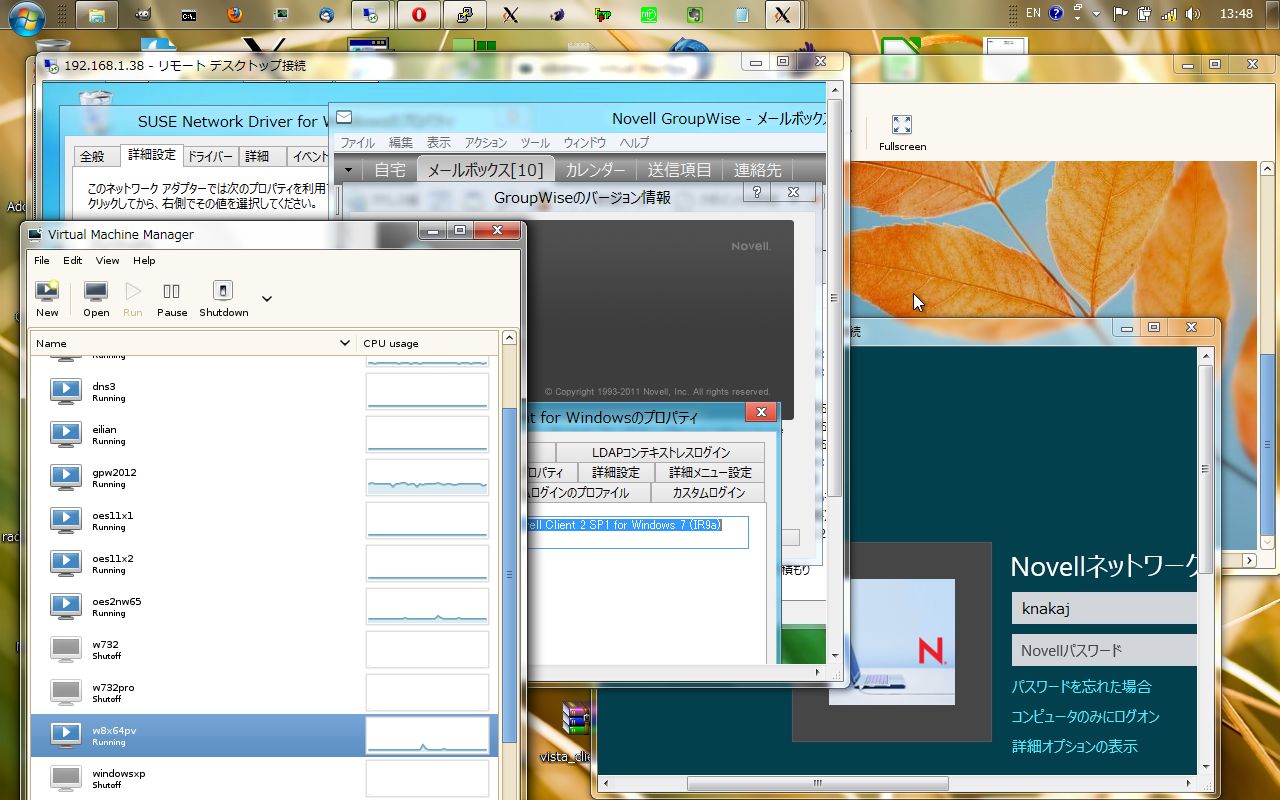Viewport: 1280px width, 800px height.
Task: Open Name column sort dropdown arrow
Action: [x=346, y=343]
